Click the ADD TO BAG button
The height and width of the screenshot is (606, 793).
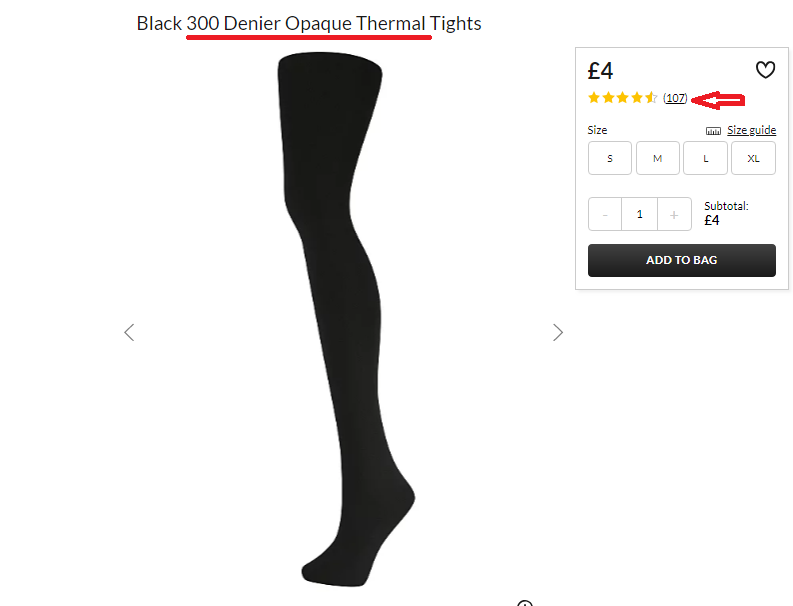click(682, 260)
